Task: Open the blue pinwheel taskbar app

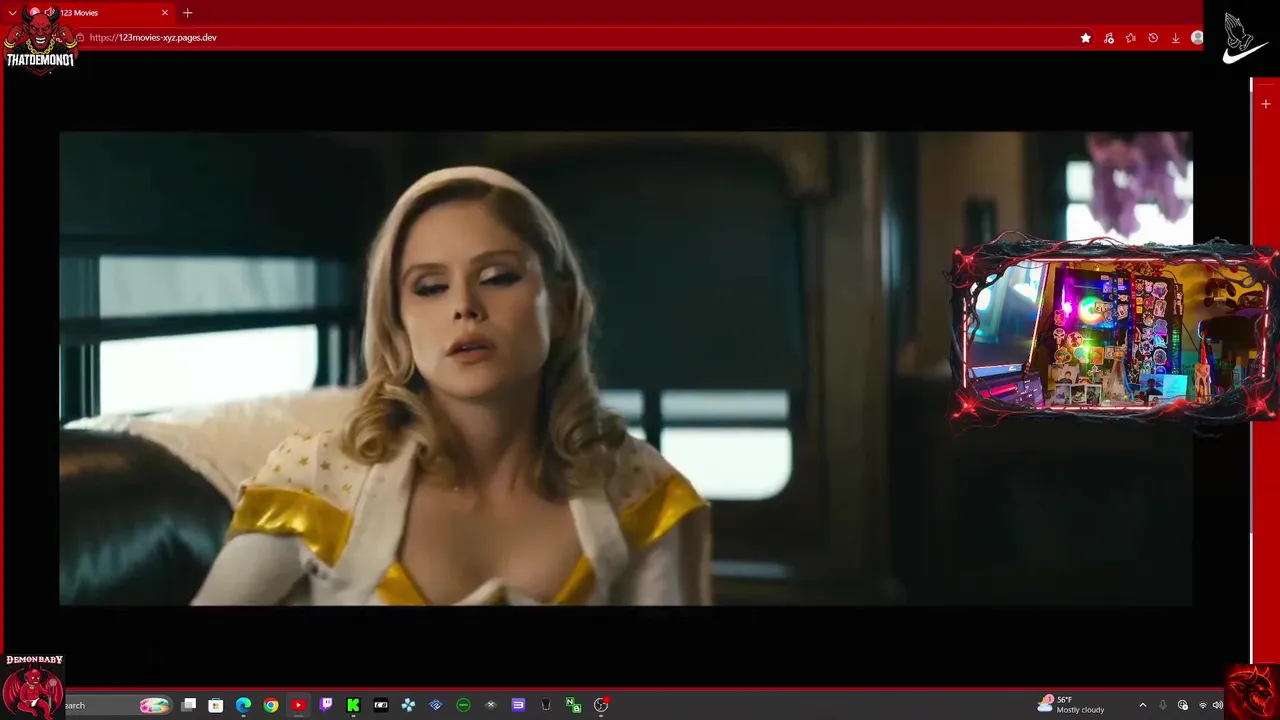Action: [x=408, y=705]
